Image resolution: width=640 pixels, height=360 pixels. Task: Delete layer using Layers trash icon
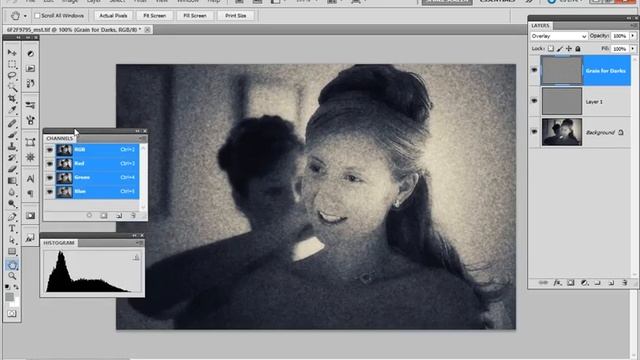[x=624, y=282]
